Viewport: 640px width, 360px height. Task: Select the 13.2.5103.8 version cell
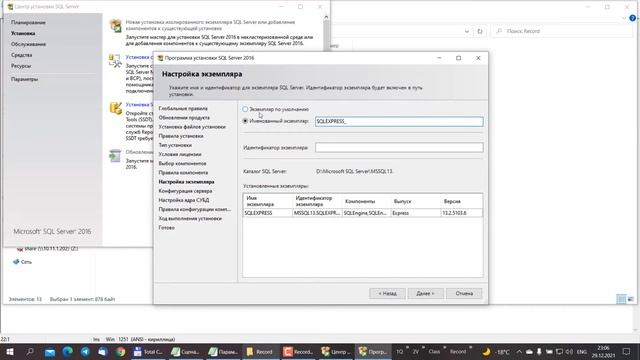462,213
